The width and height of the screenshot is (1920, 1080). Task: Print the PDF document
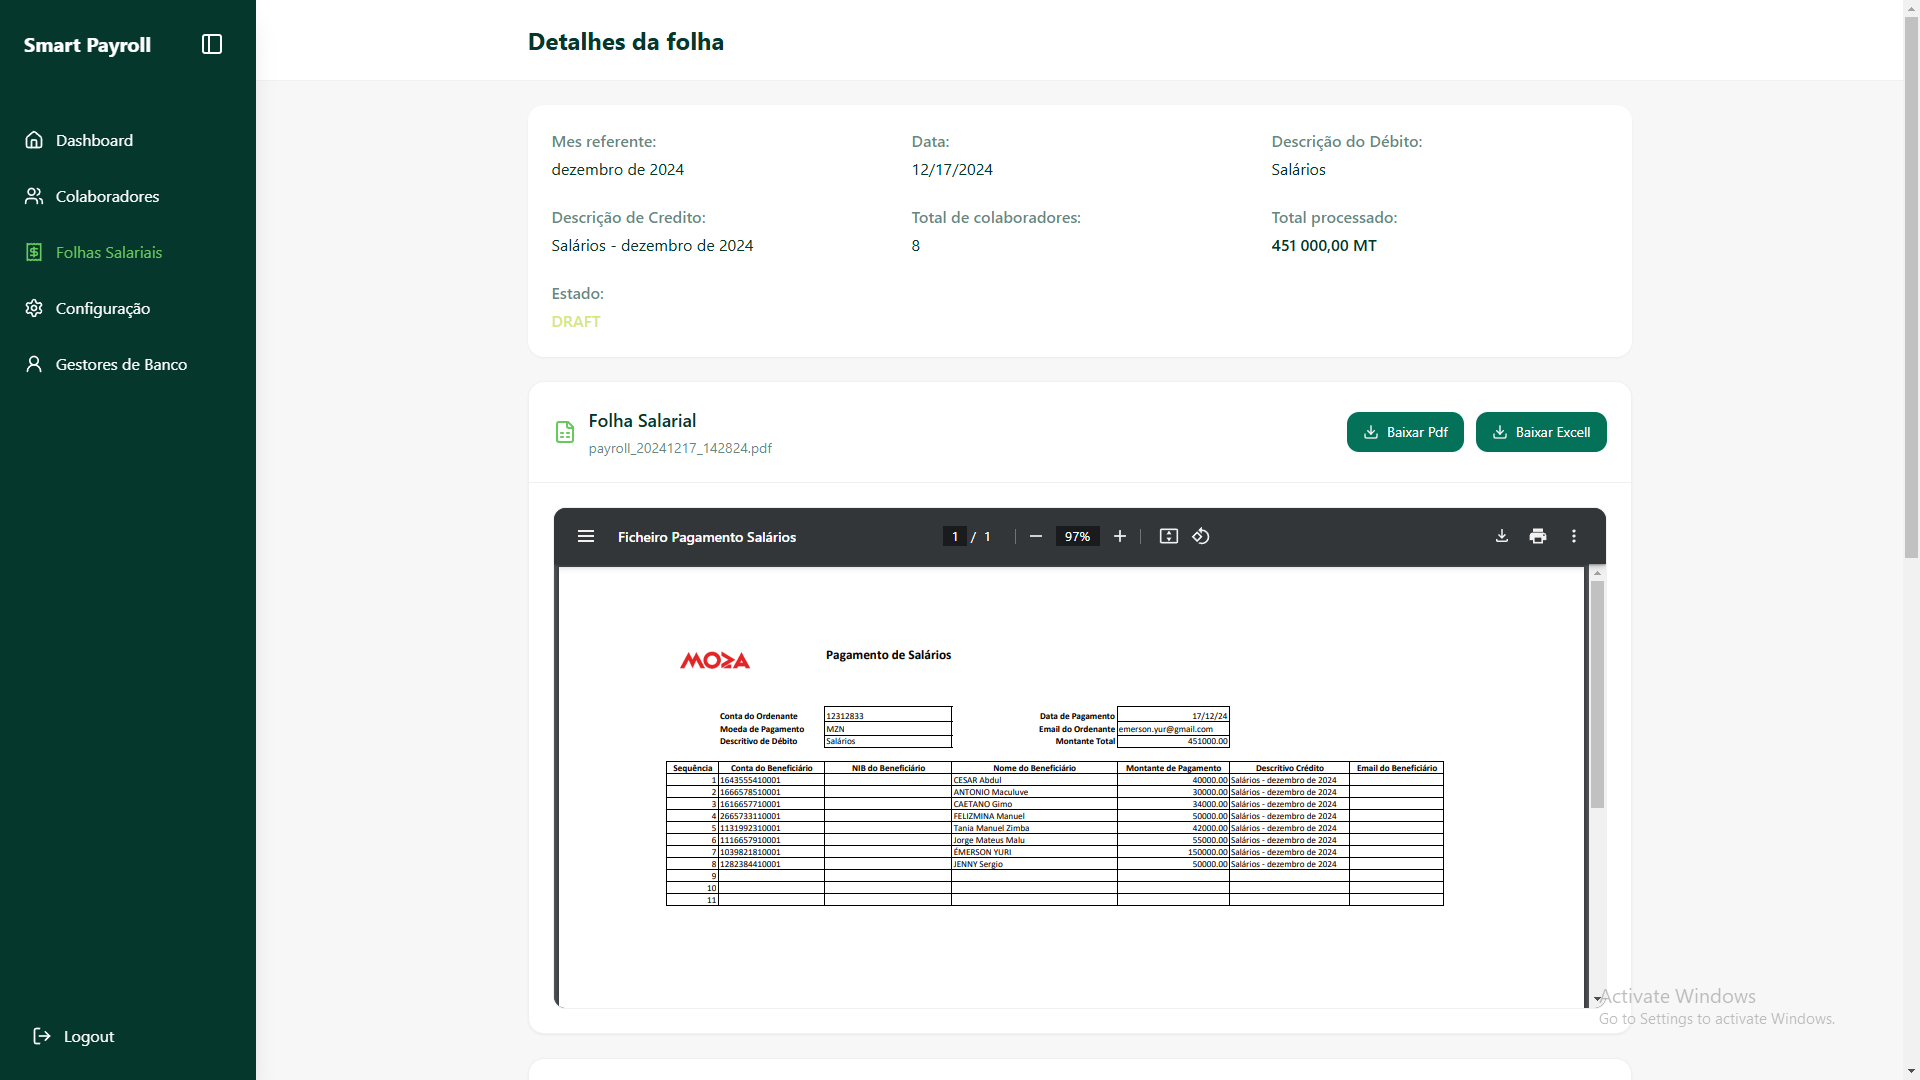point(1538,537)
